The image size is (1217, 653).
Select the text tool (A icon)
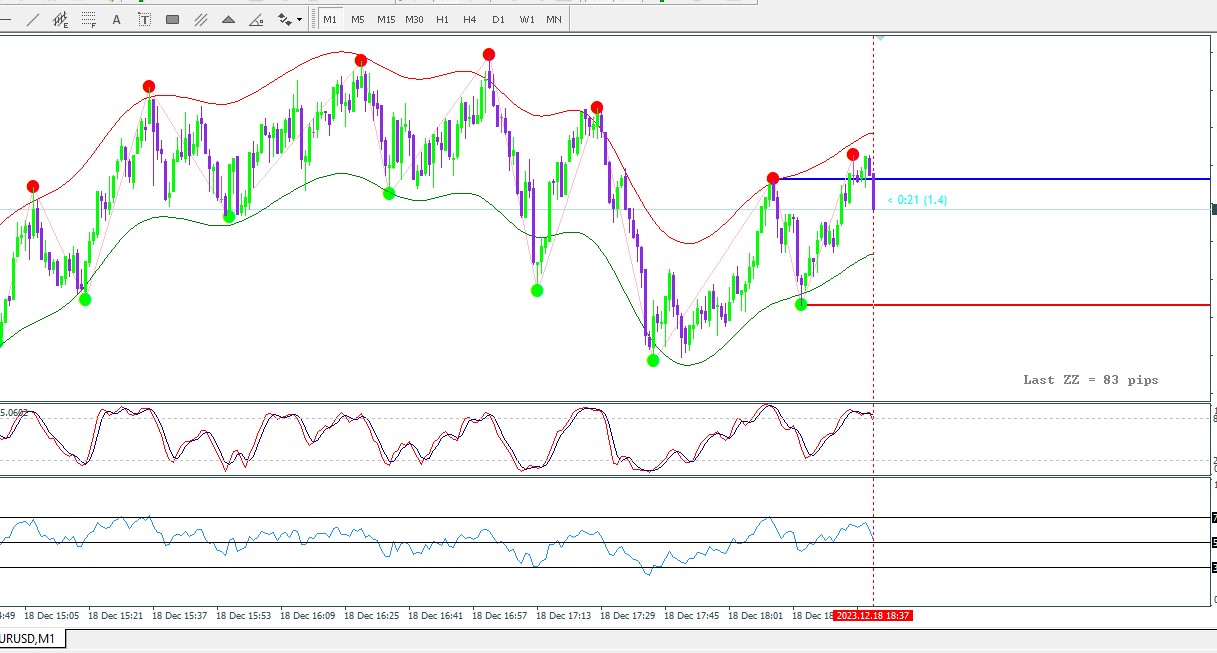116,19
